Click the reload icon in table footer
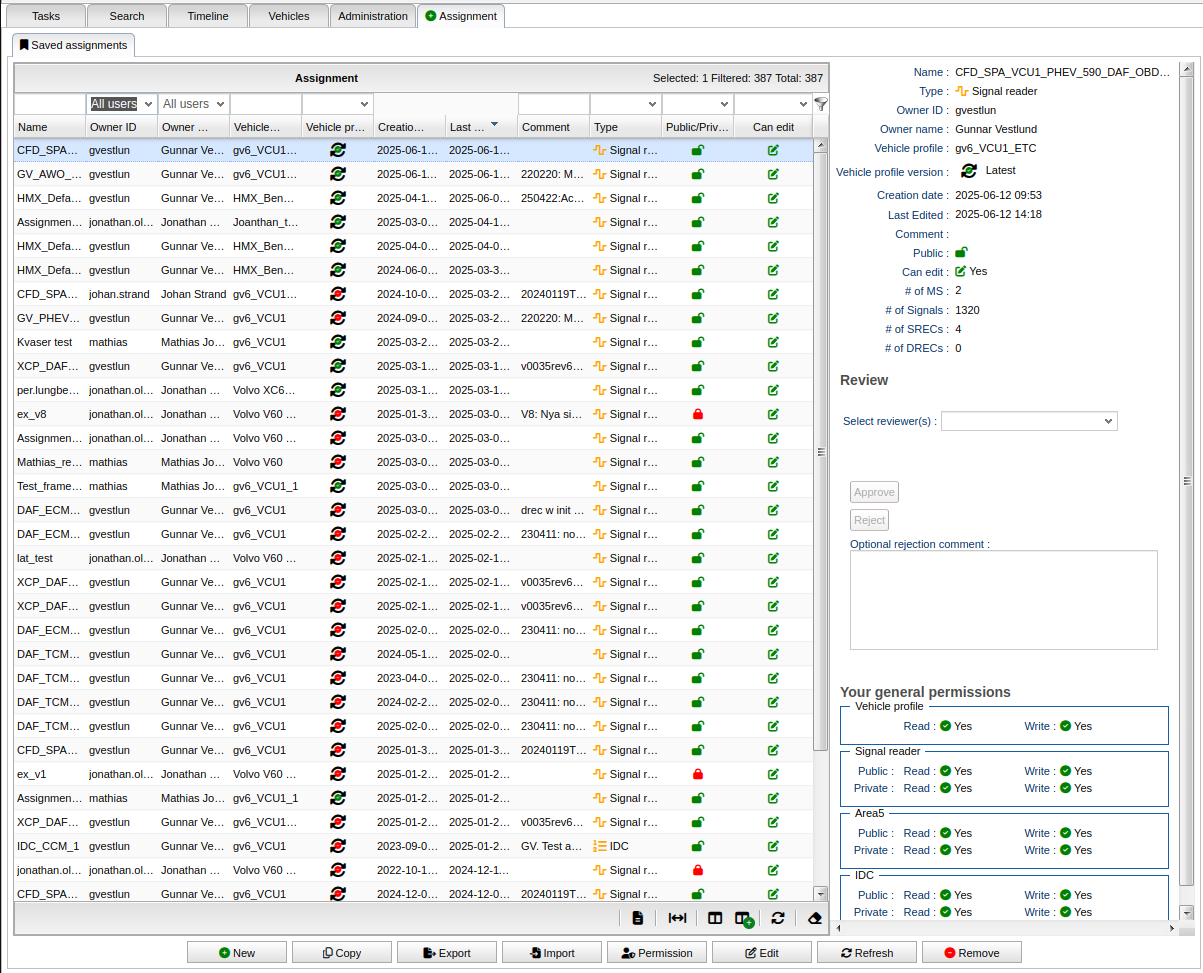Image resolution: width=1203 pixels, height=973 pixels. point(777,918)
